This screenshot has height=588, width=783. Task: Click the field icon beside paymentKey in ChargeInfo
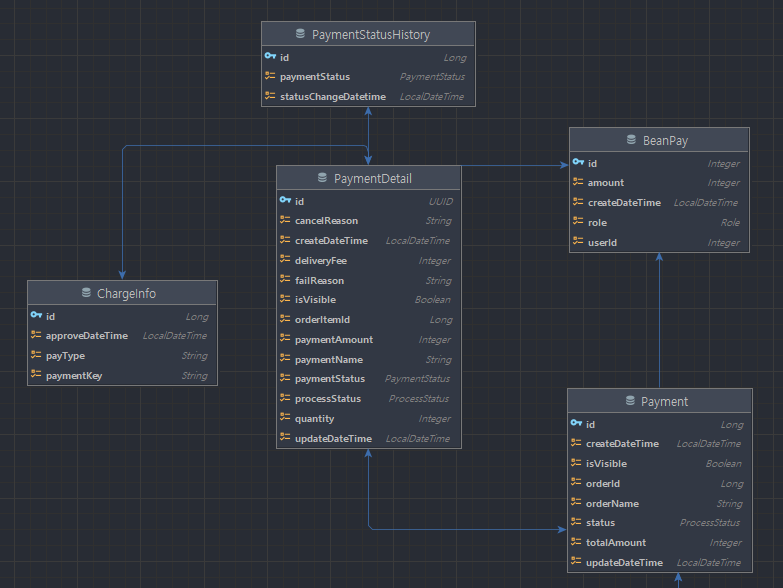pos(36,376)
